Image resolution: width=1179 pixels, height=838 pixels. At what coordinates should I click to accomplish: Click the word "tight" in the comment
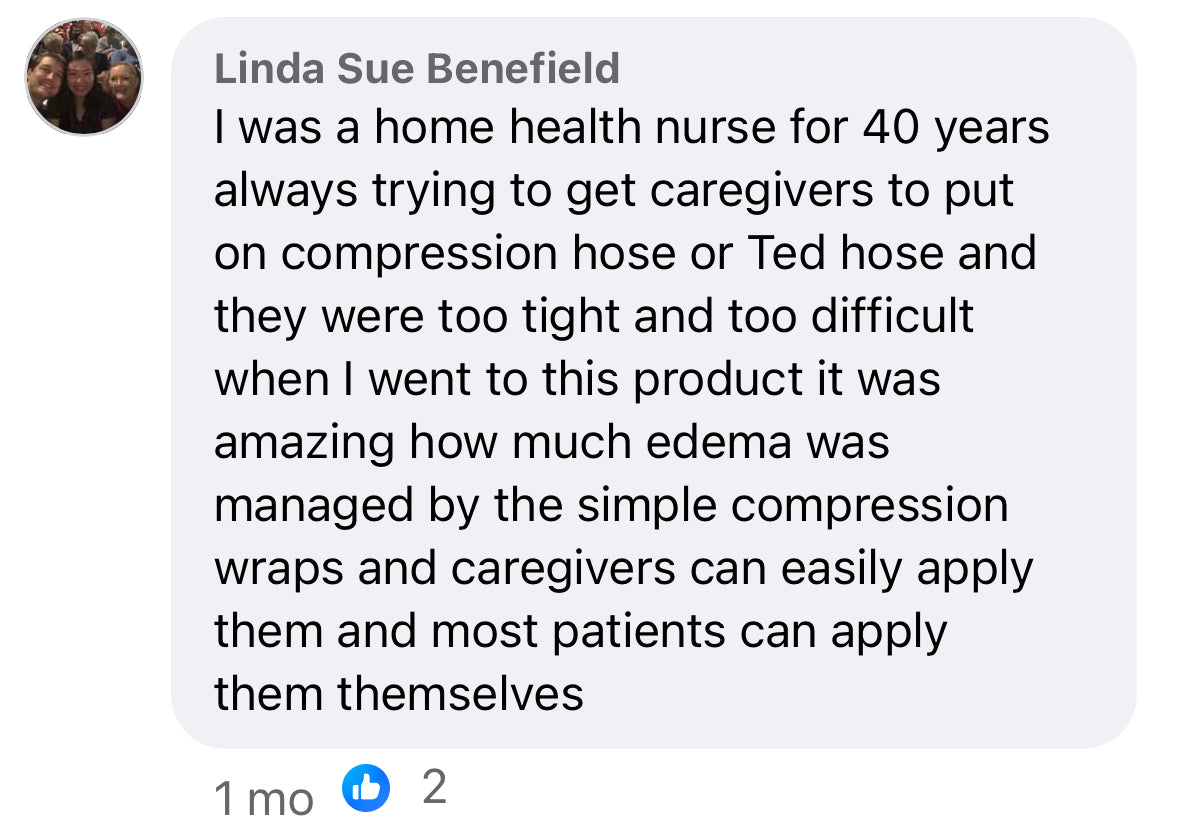564,316
